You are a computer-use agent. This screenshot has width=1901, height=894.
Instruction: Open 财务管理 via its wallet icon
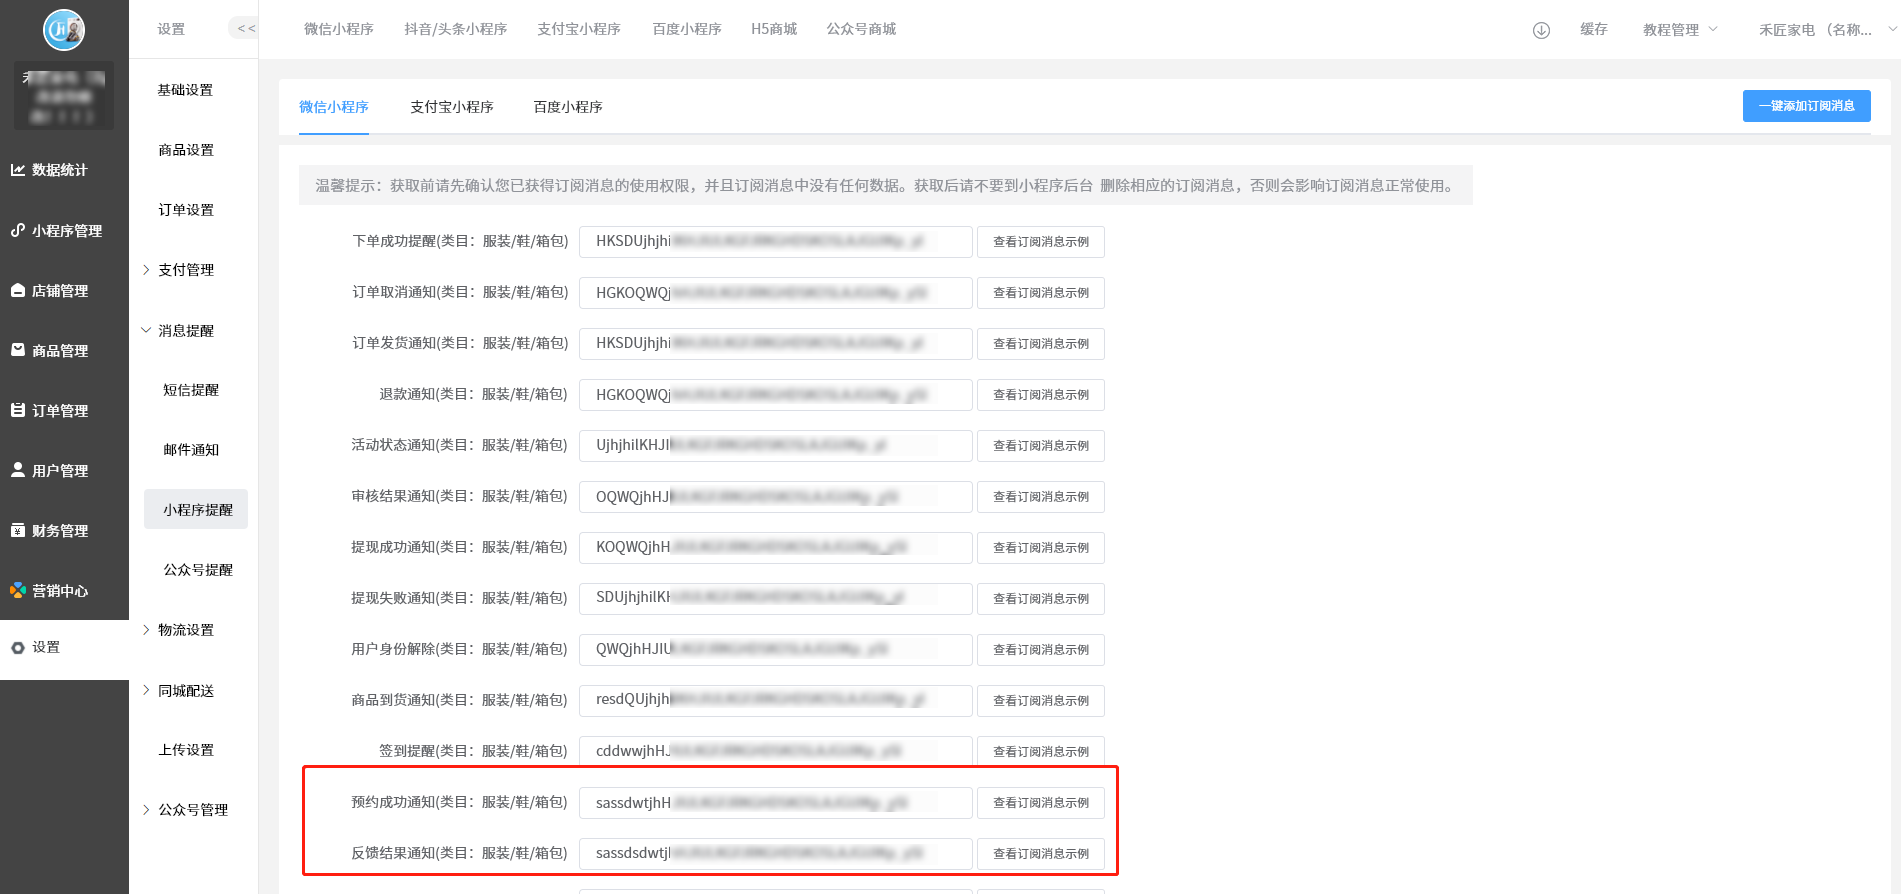click(18, 530)
